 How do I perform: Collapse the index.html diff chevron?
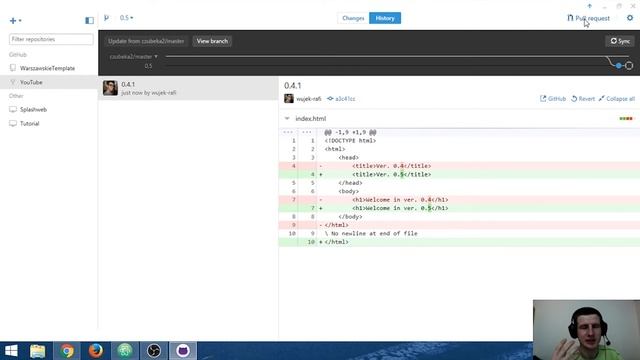coord(287,119)
